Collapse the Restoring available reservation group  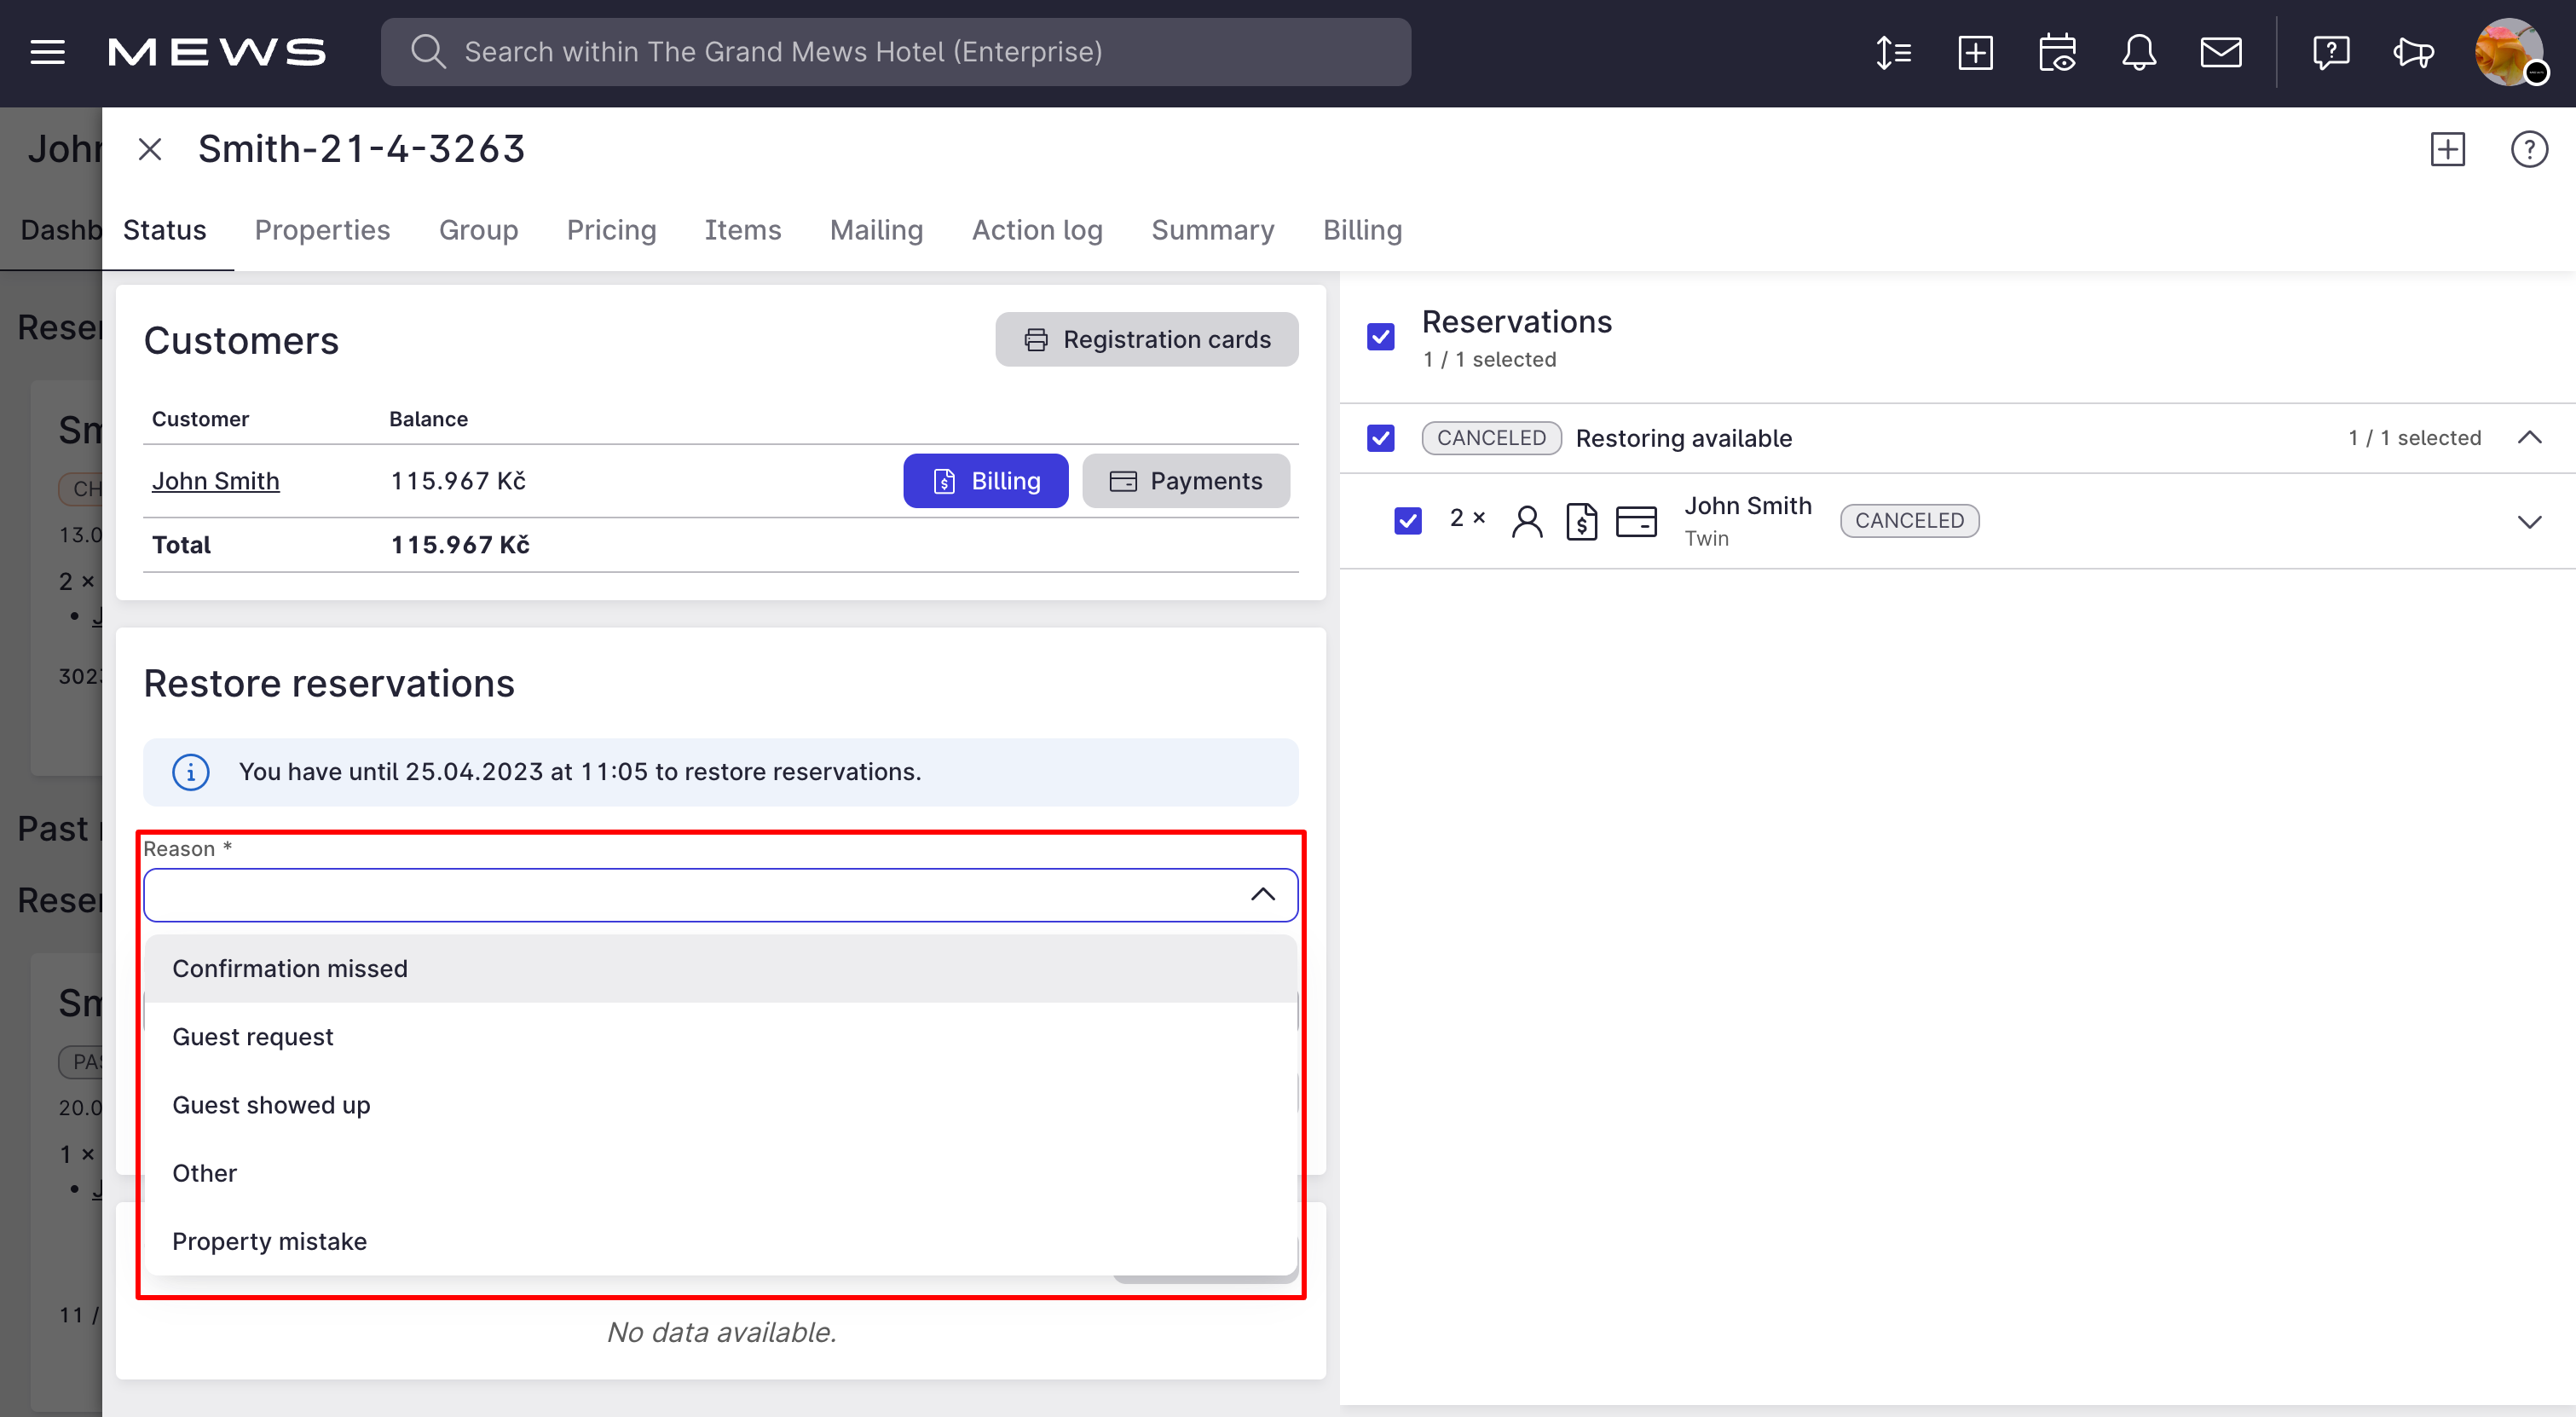click(2531, 437)
